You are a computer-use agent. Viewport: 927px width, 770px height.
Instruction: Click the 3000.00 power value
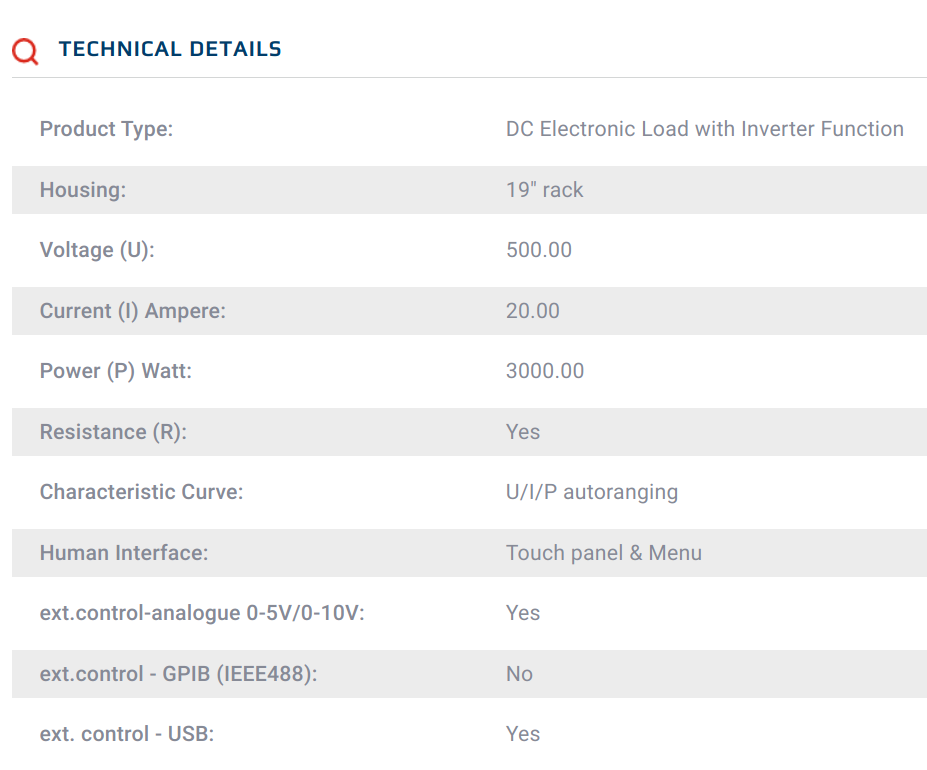544,371
